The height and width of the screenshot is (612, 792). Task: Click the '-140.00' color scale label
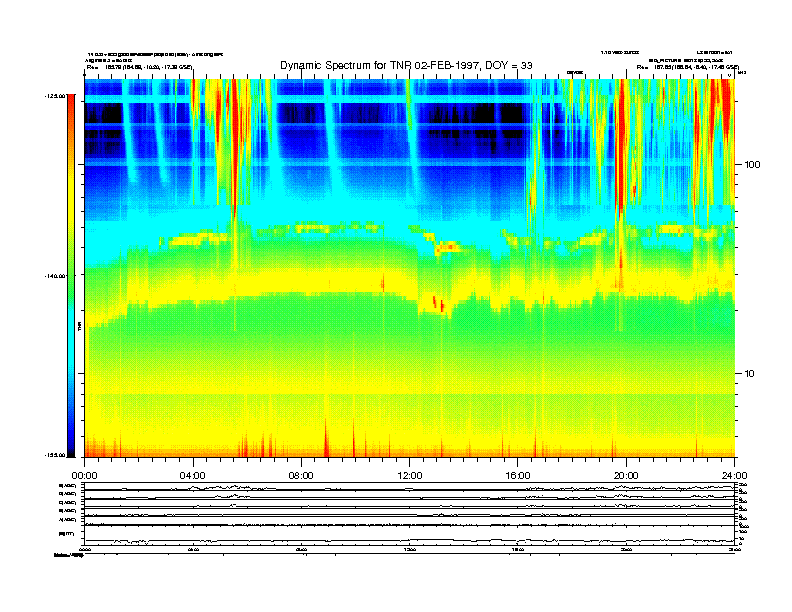pyautogui.click(x=56, y=276)
